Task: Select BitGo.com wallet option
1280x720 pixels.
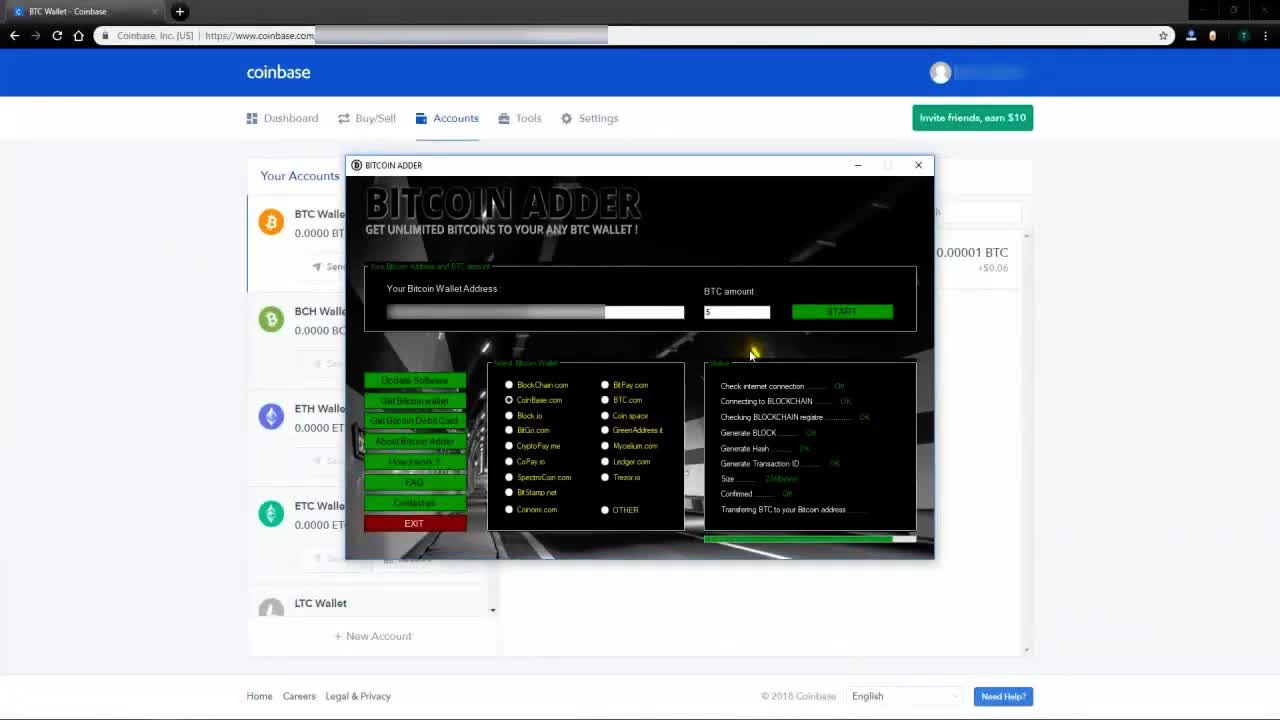Action: point(509,430)
